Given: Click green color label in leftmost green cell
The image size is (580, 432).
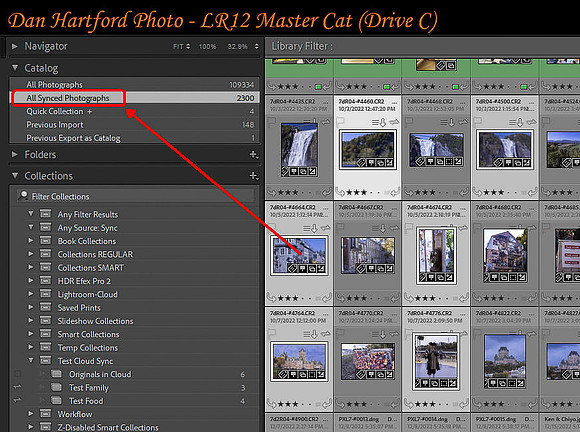Looking at the screenshot, I should pos(318,87).
